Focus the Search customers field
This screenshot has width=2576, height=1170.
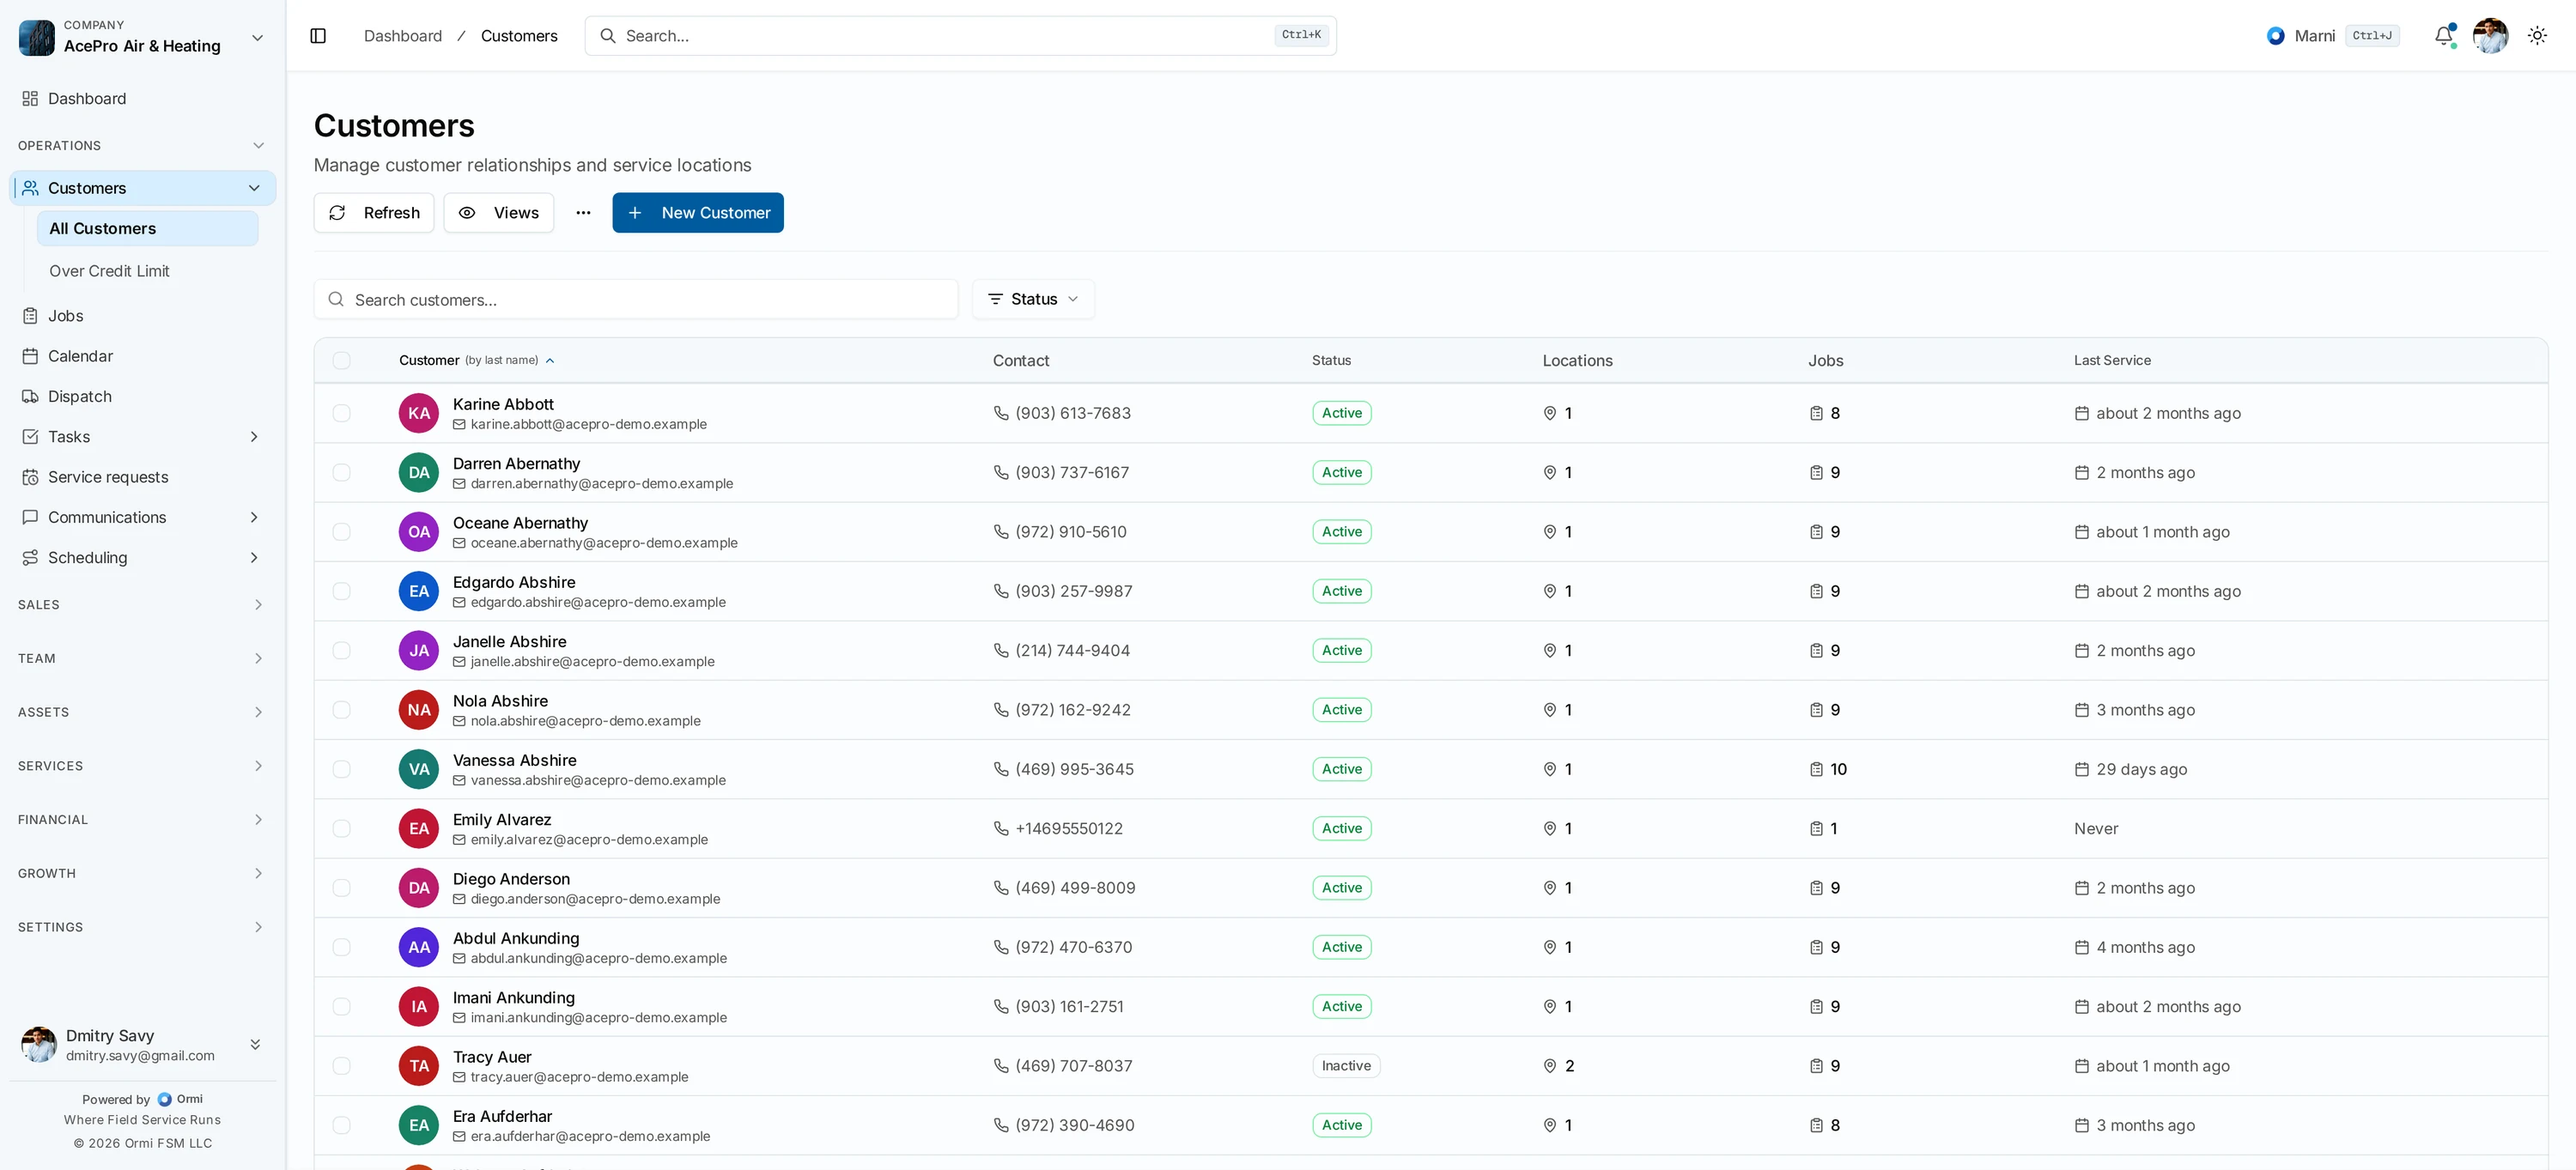[636, 299]
